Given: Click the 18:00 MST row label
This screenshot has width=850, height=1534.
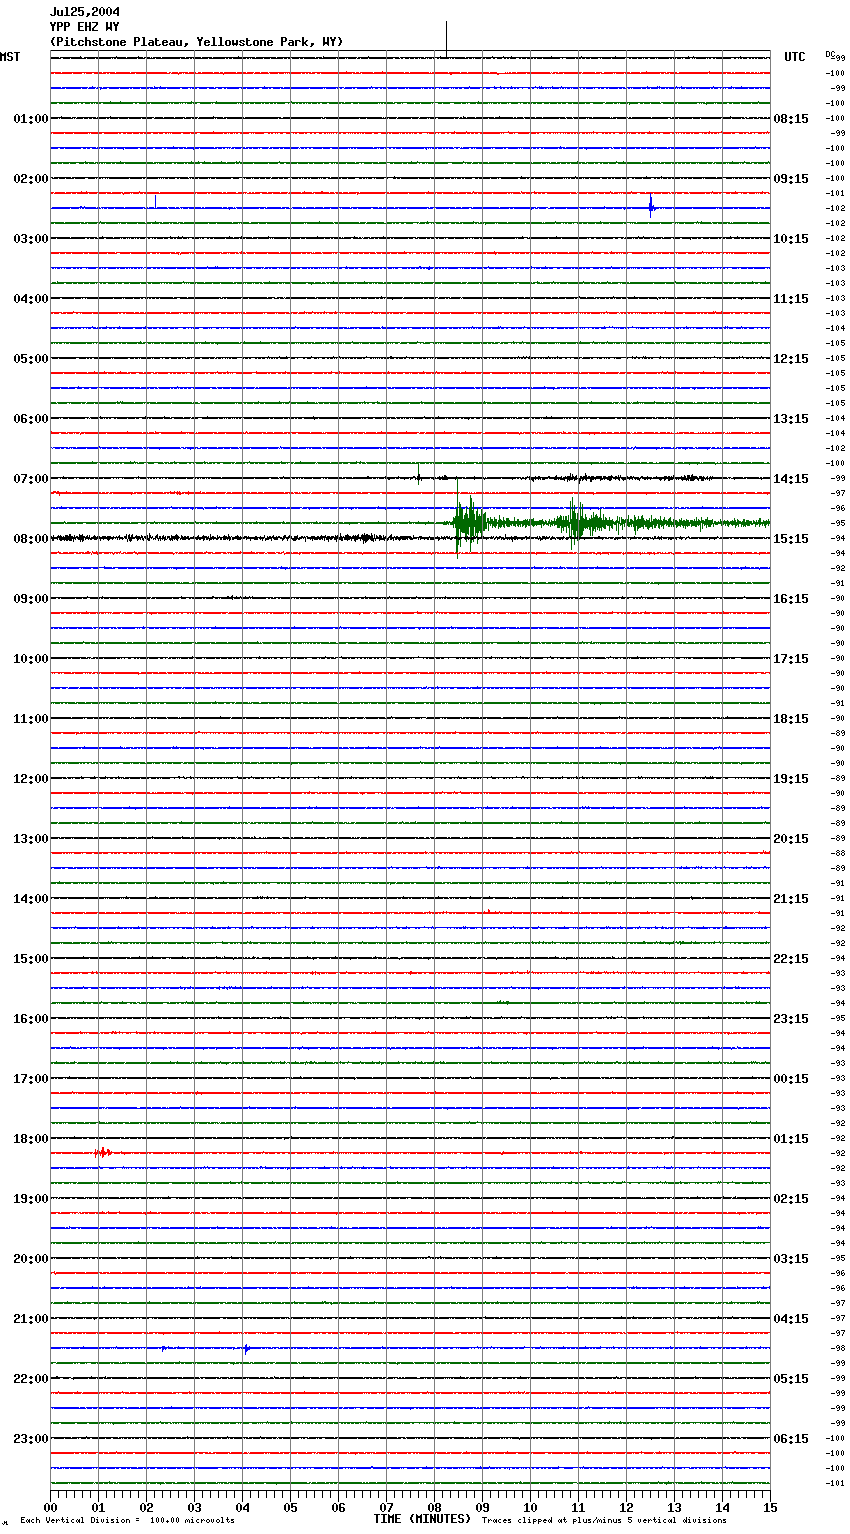Looking at the screenshot, I should tap(30, 1139).
